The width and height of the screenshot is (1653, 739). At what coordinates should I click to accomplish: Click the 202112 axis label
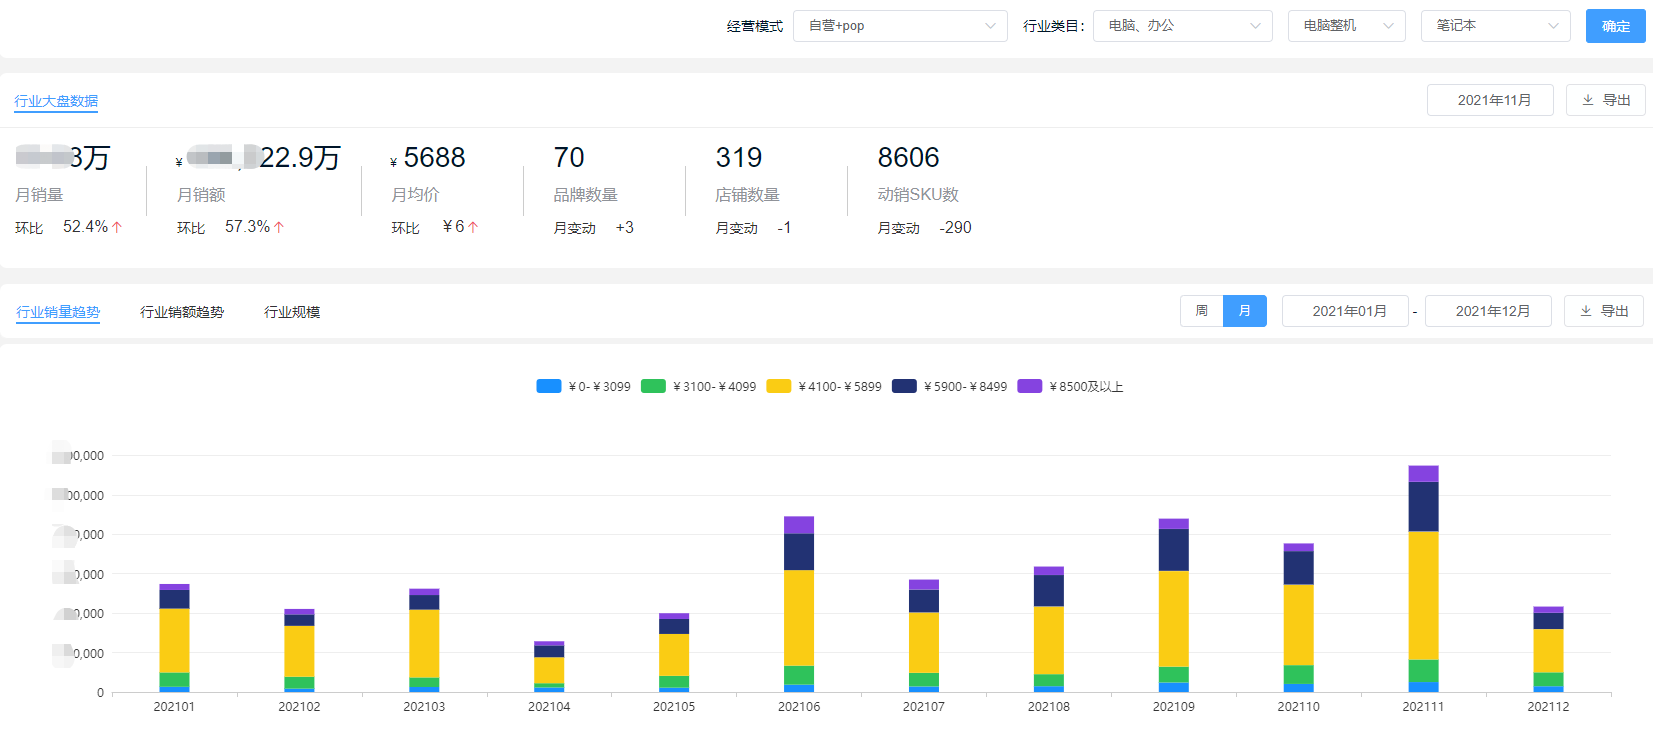(1548, 707)
